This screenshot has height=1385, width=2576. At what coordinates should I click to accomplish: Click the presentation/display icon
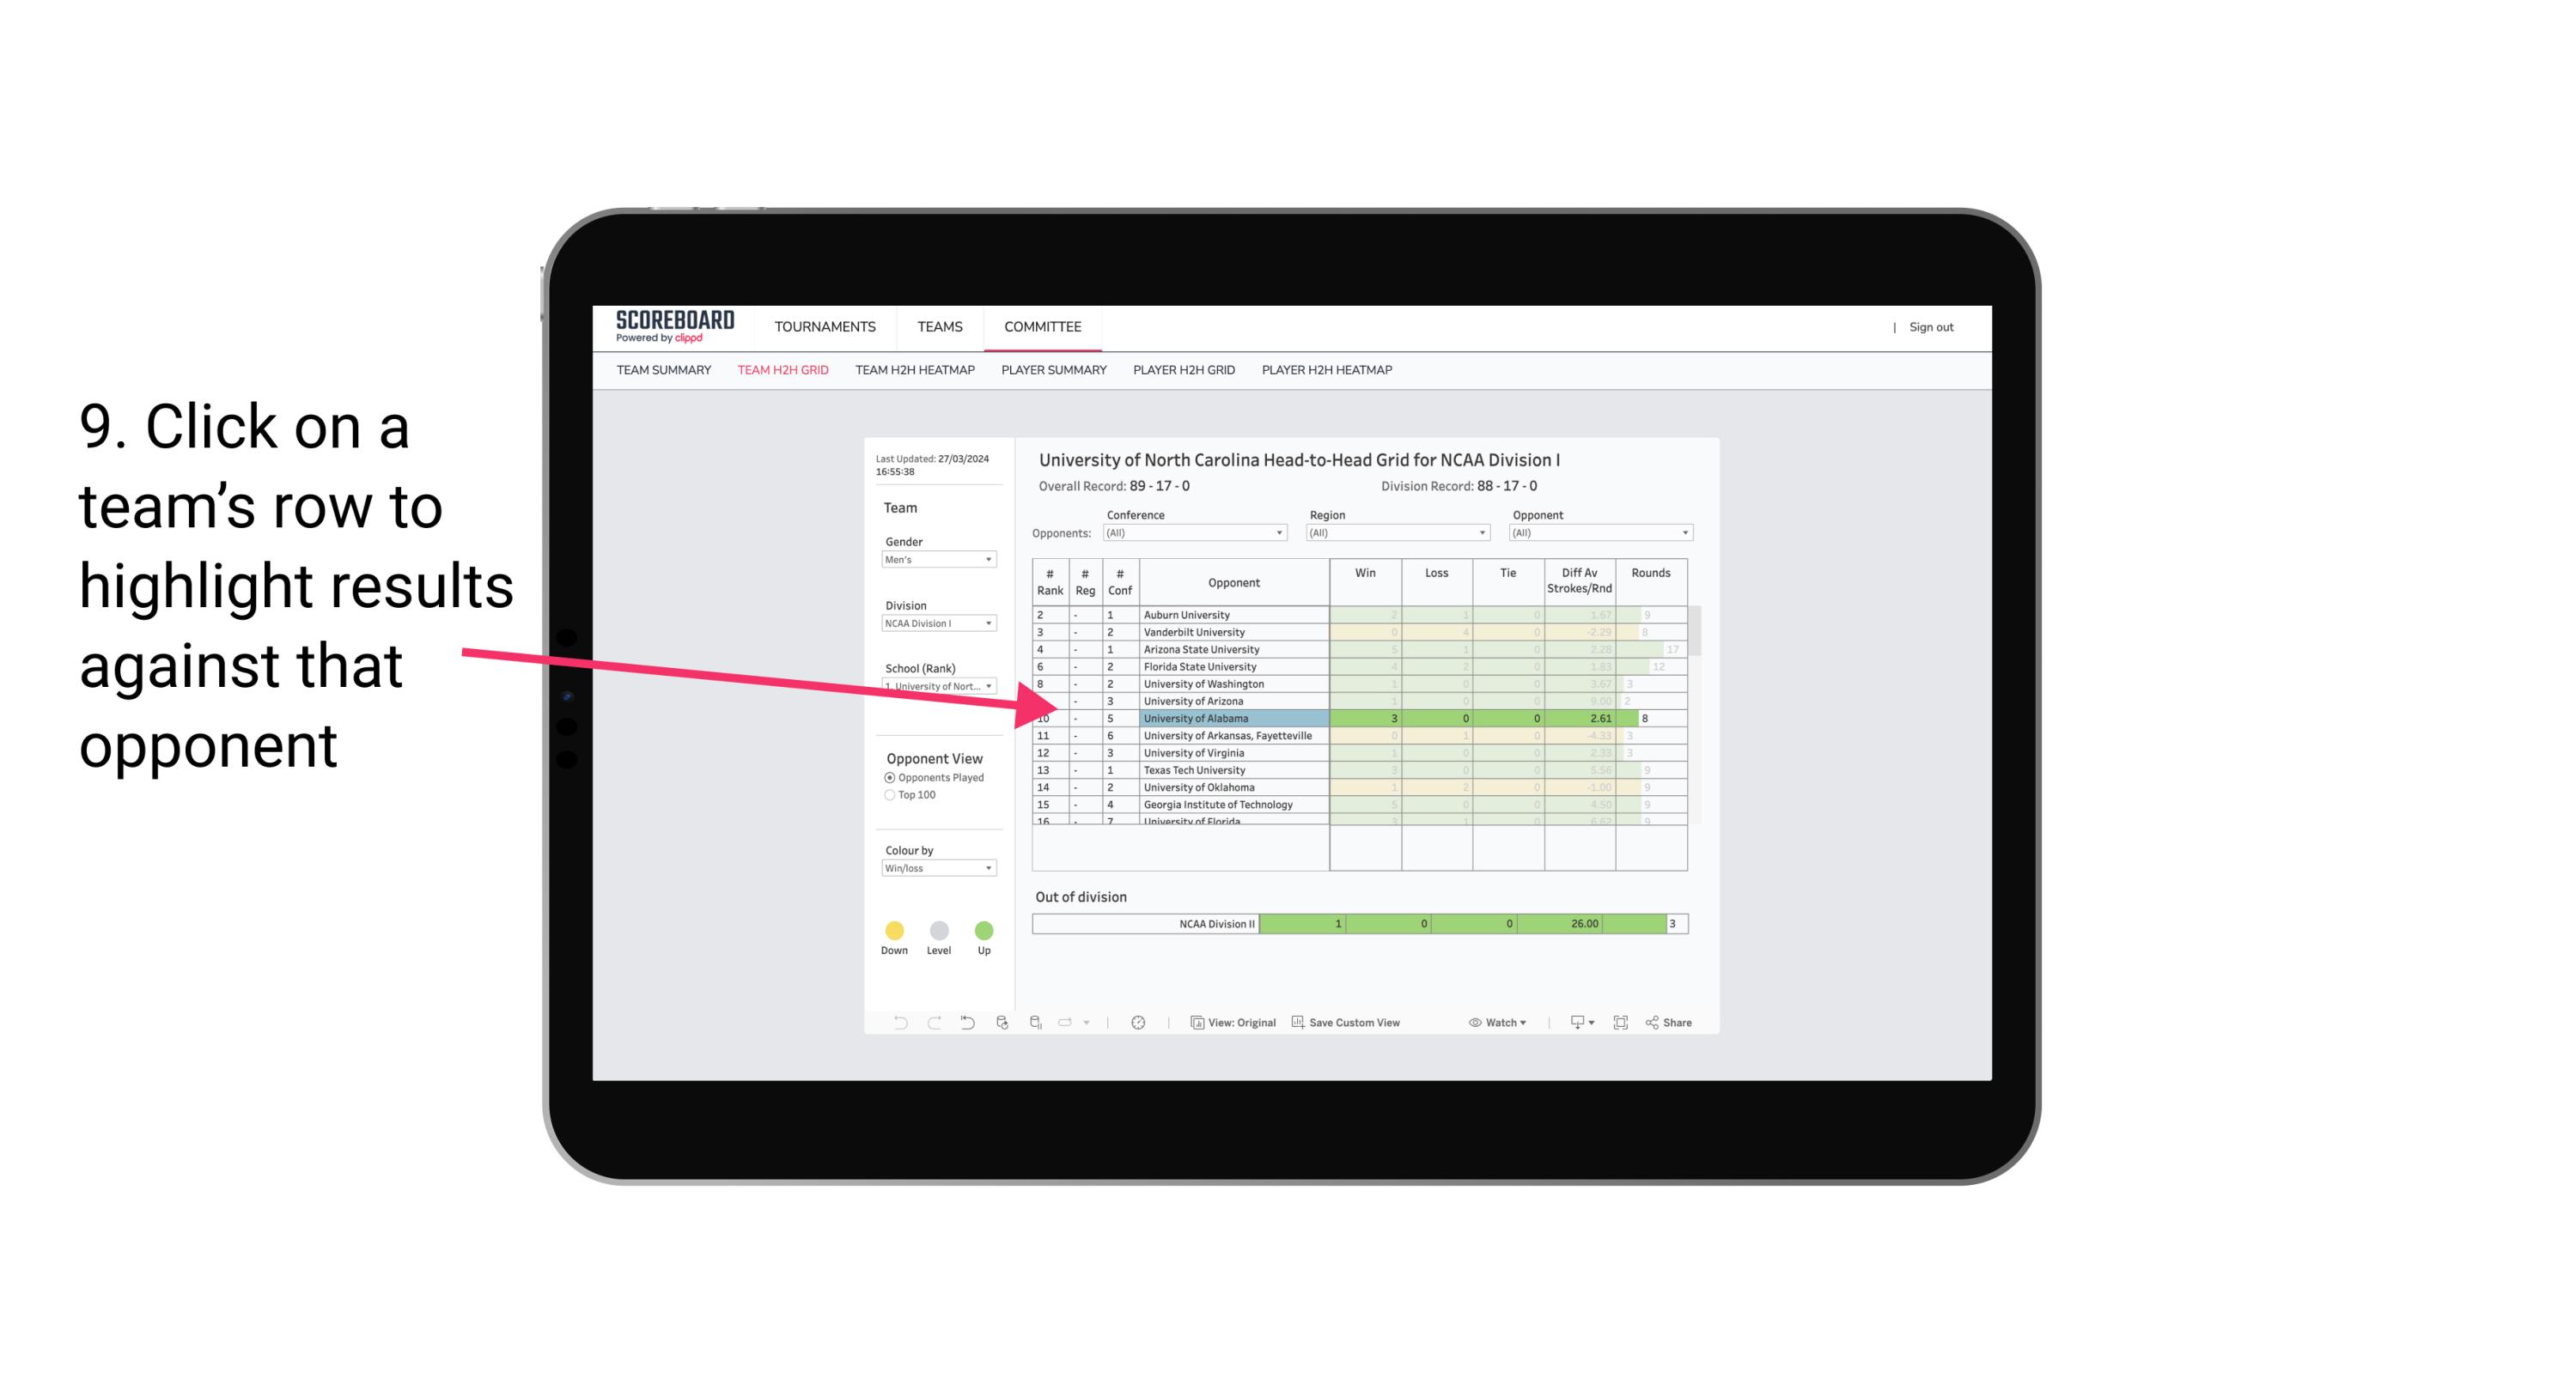click(1569, 1024)
